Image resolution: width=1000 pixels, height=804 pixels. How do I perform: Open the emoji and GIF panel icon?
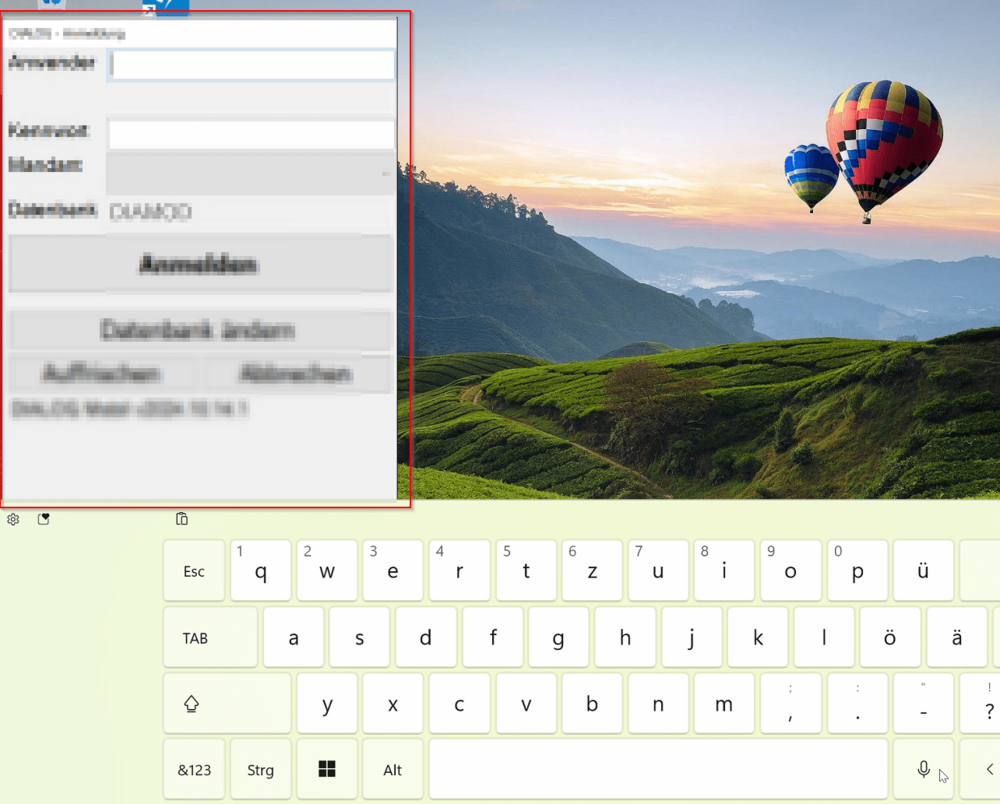(44, 519)
